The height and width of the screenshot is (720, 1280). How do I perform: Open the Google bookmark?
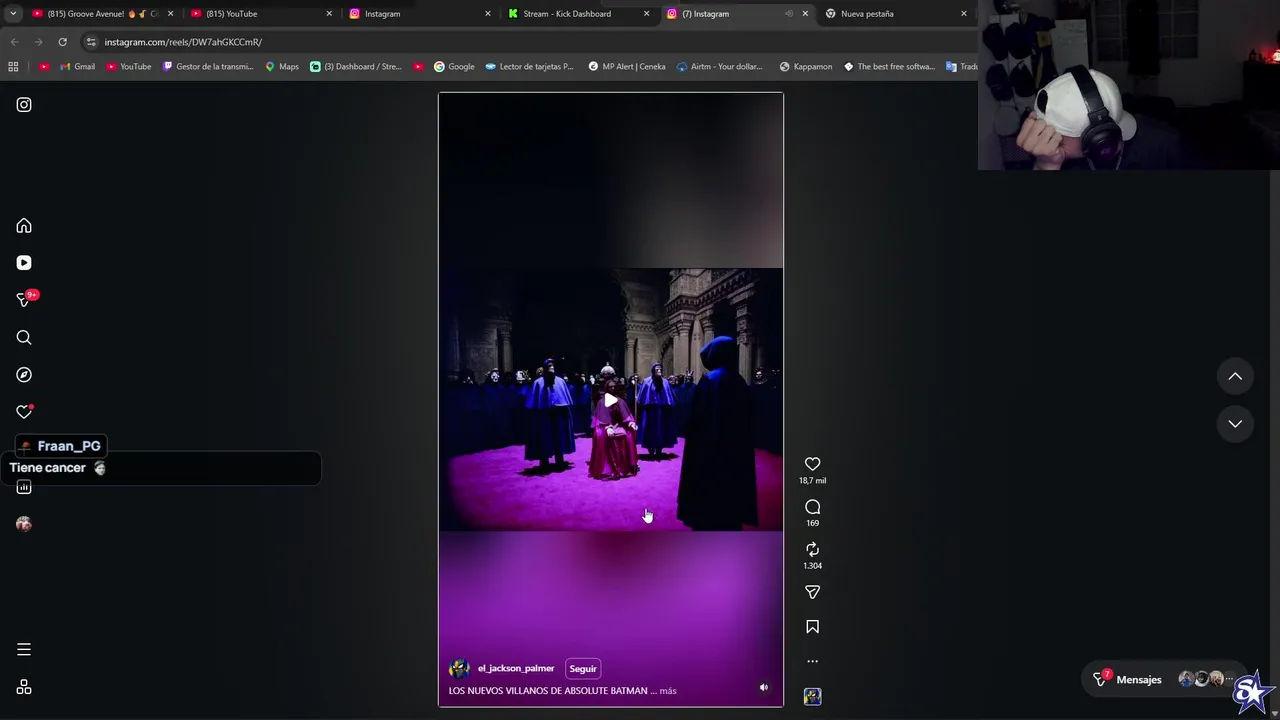[x=454, y=67]
